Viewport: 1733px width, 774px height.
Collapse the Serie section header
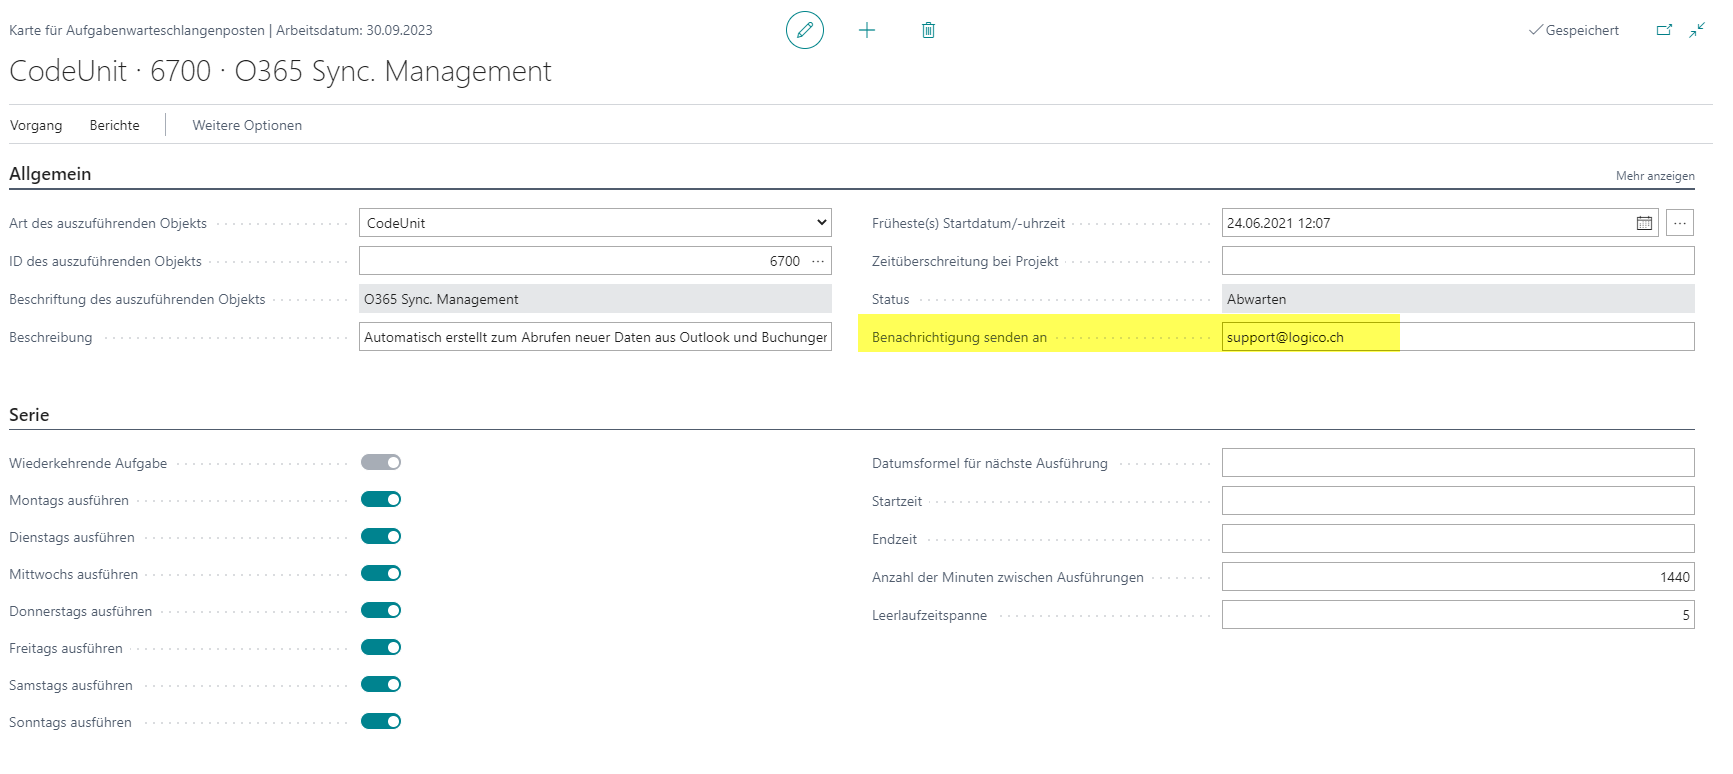tap(29, 415)
